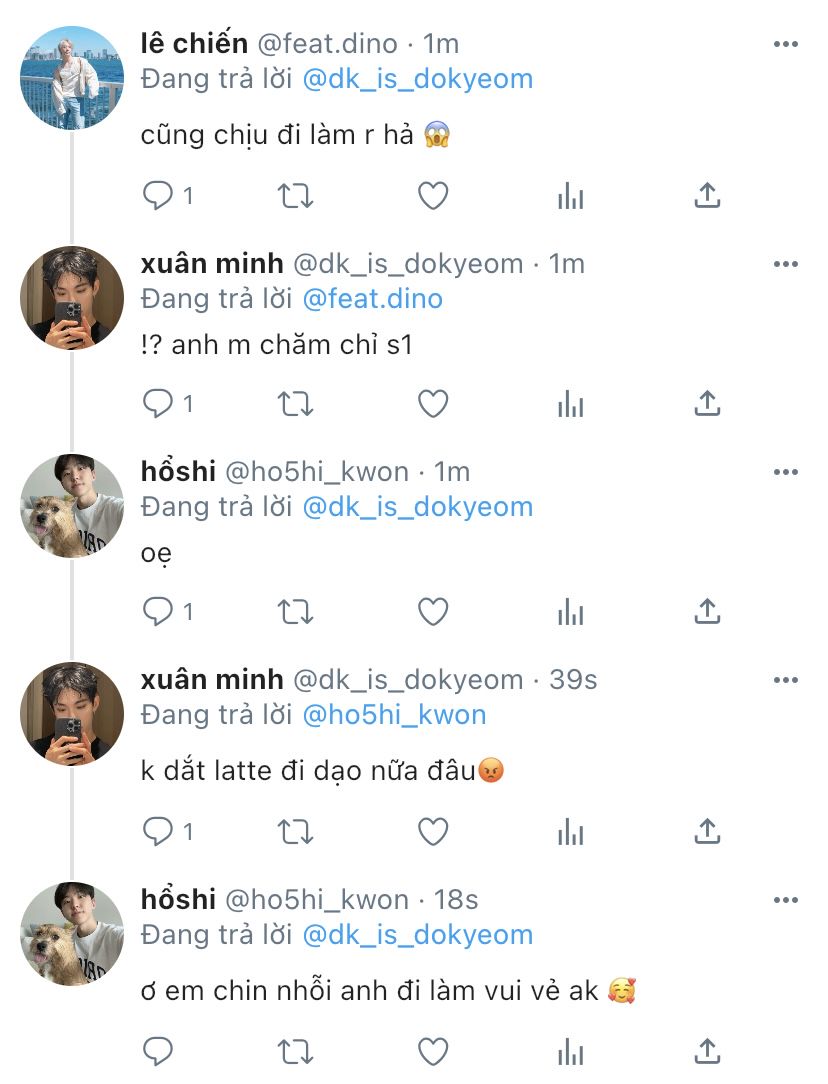Share hỏshi's last tweet
Image resolution: width=828 pixels, height=1084 pixels.
(x=707, y=1051)
